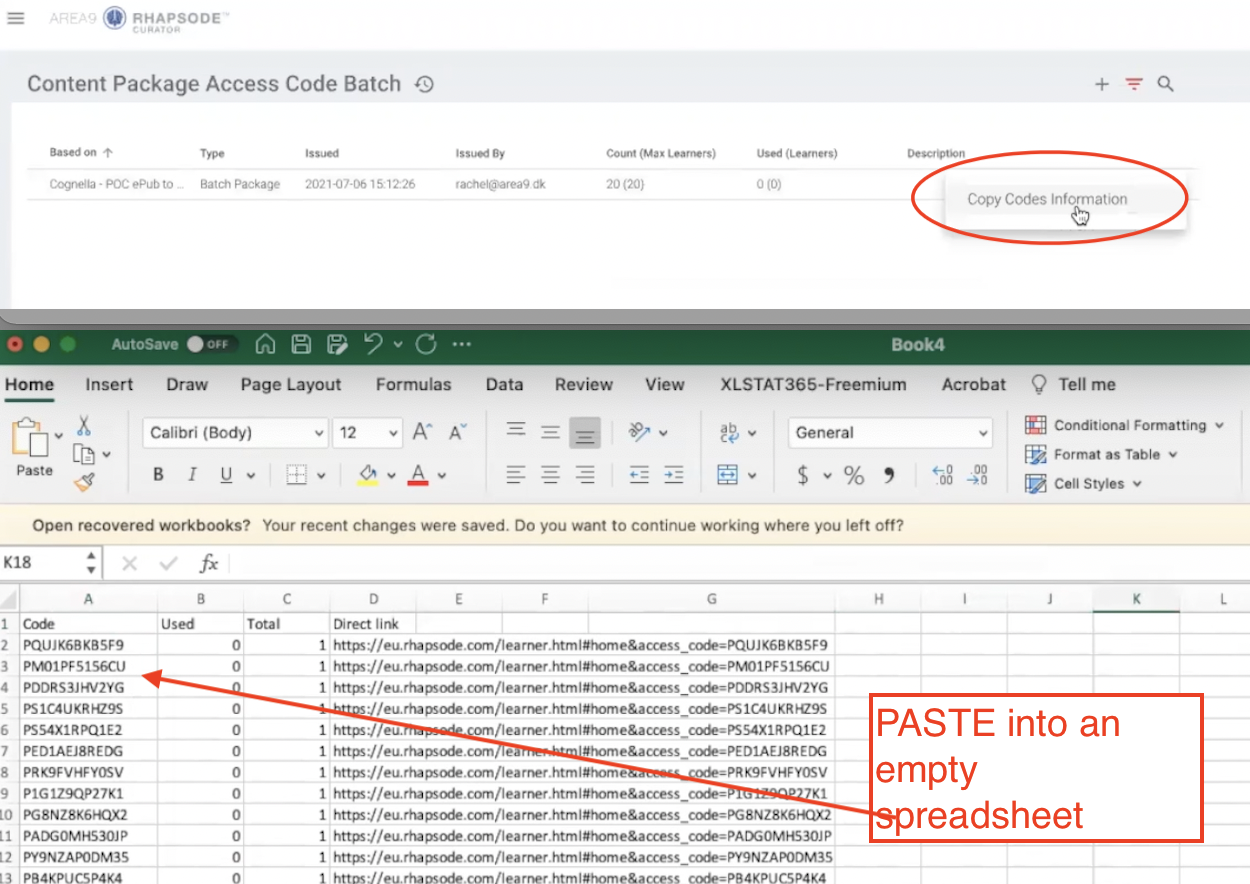
Task: Open the Formulas ribbon tab
Action: click(x=414, y=385)
